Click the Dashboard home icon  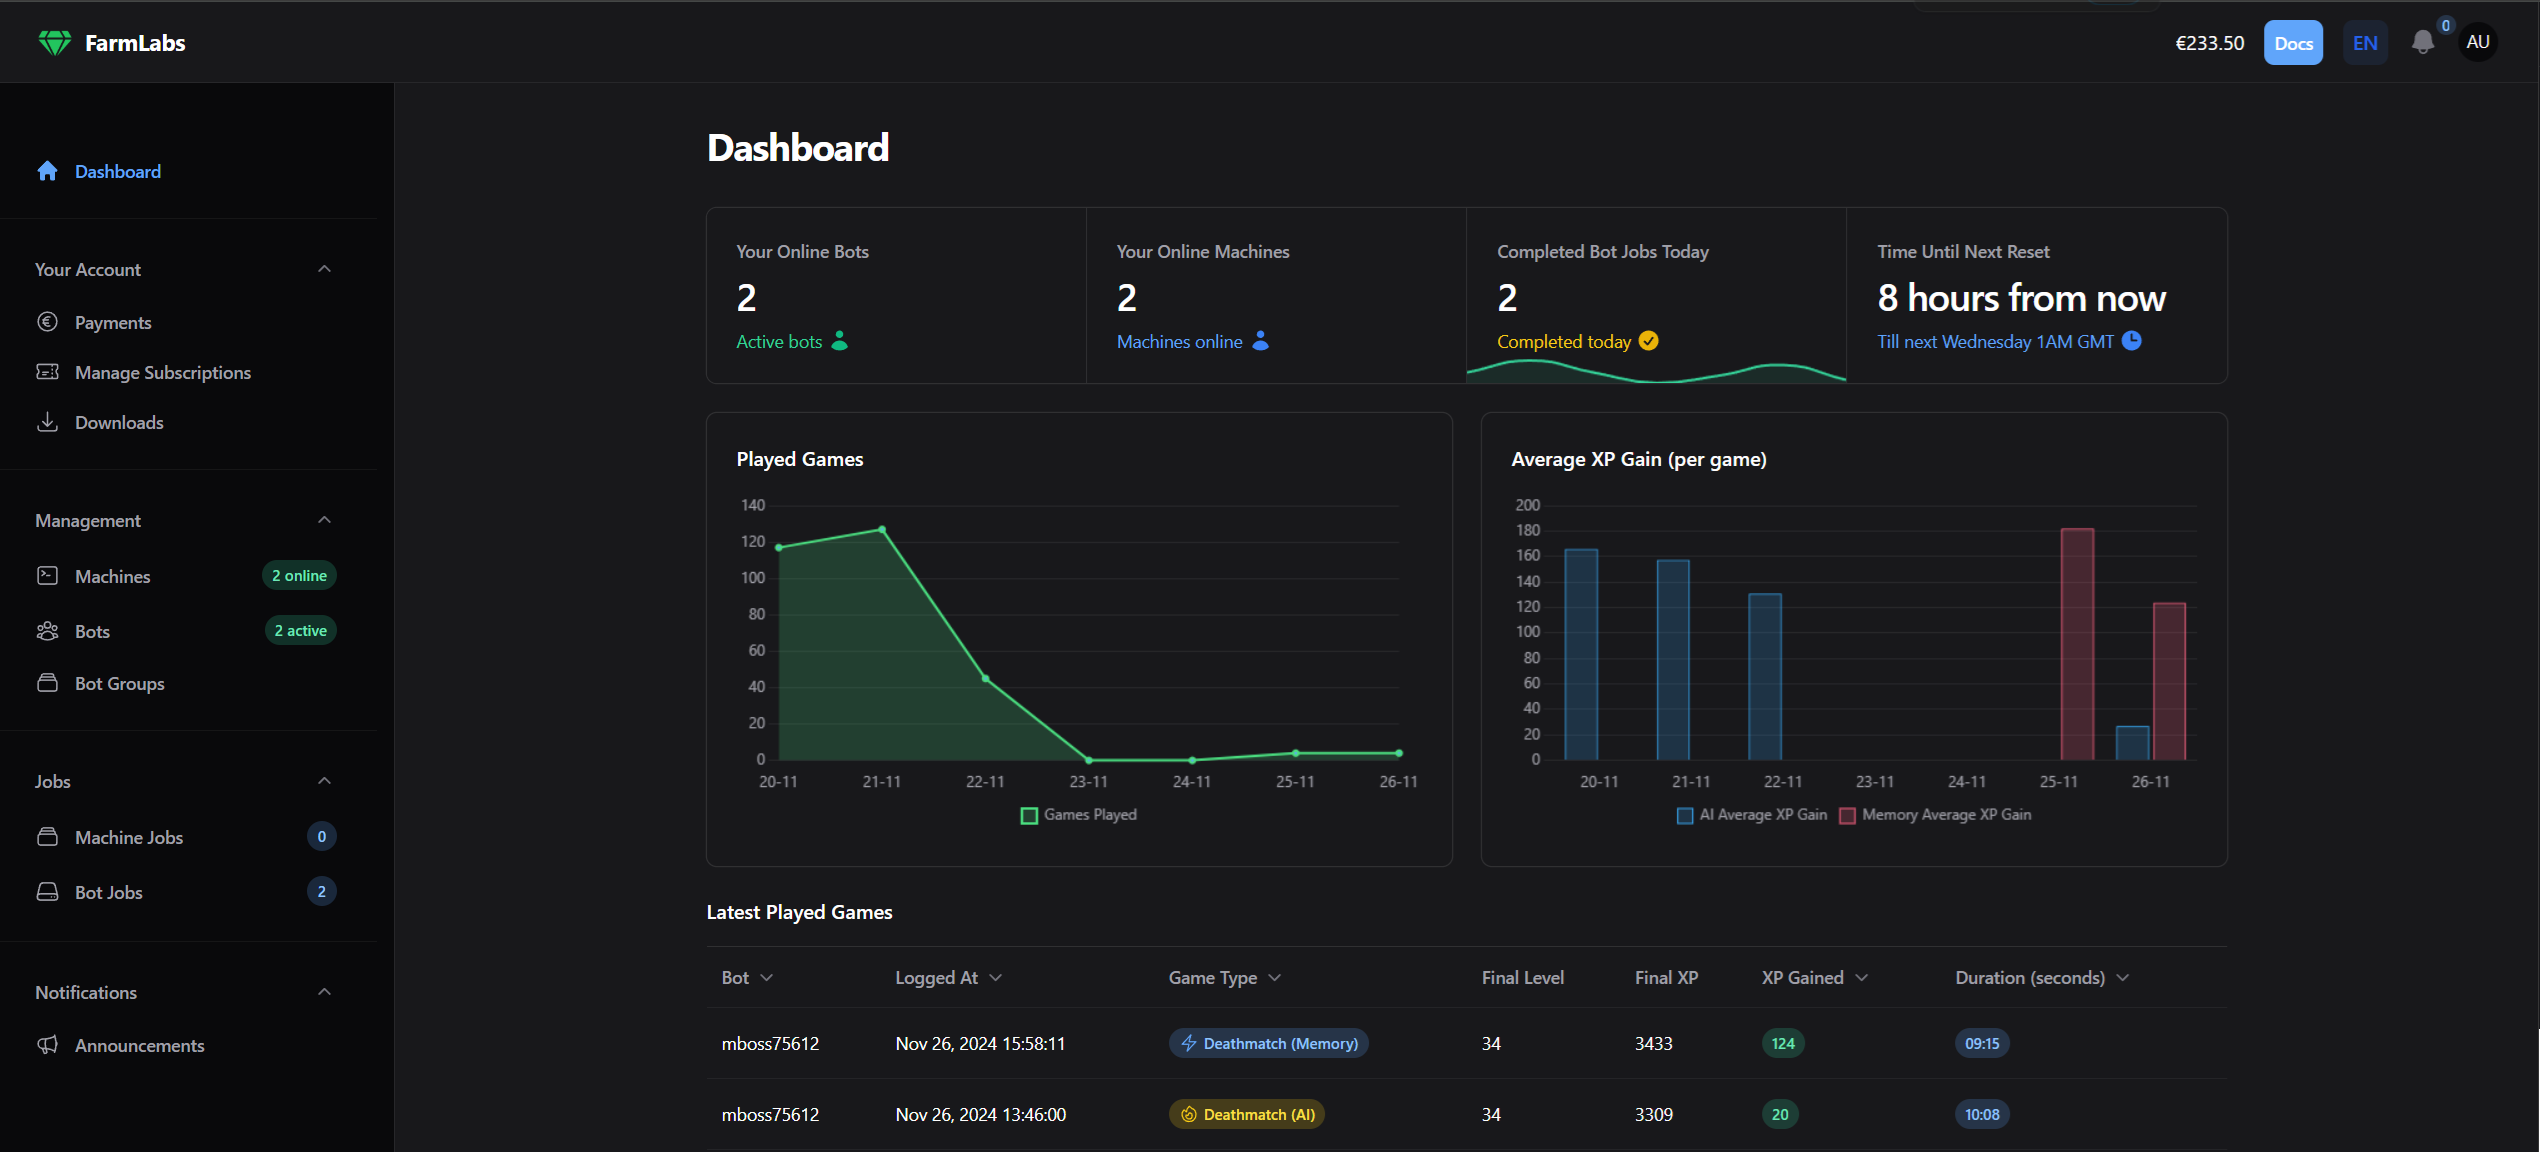pyautogui.click(x=47, y=171)
